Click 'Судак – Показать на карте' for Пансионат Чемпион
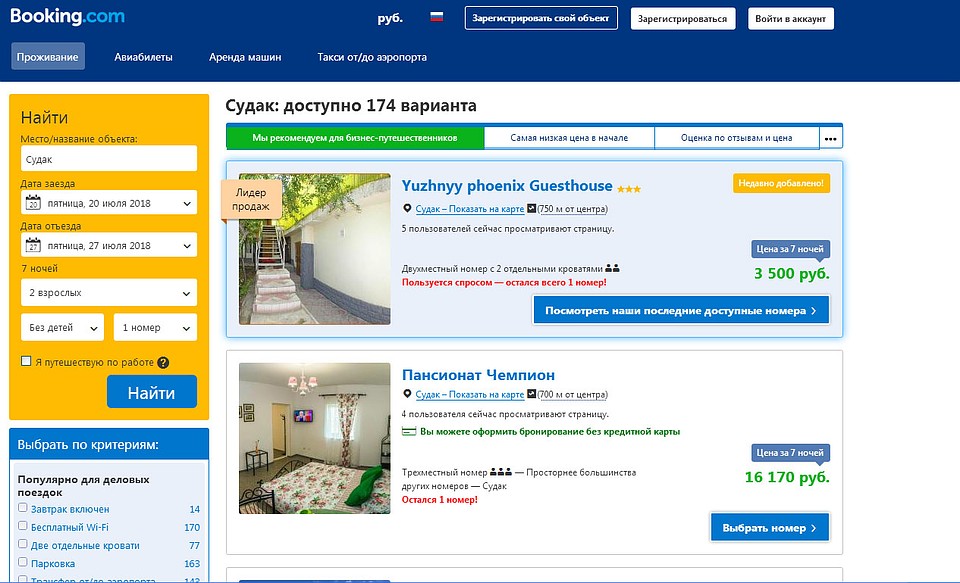The height and width of the screenshot is (583, 960). tap(470, 394)
